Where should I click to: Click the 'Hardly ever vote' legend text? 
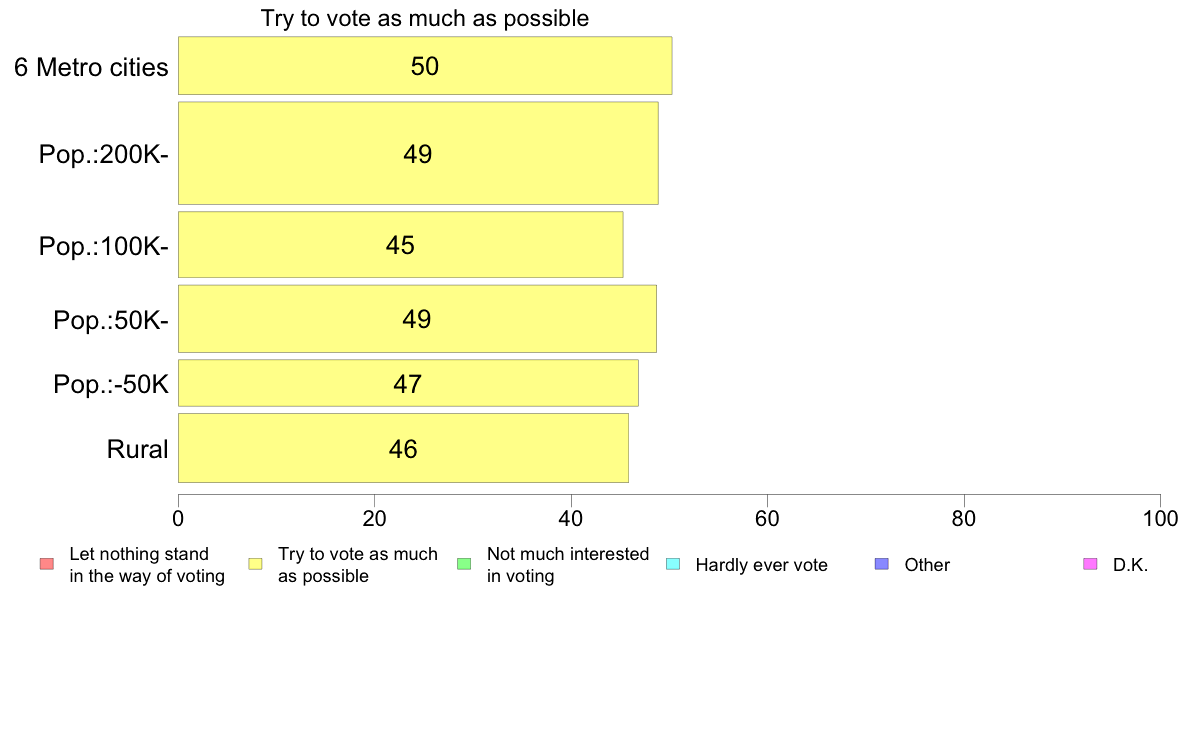tap(761, 565)
